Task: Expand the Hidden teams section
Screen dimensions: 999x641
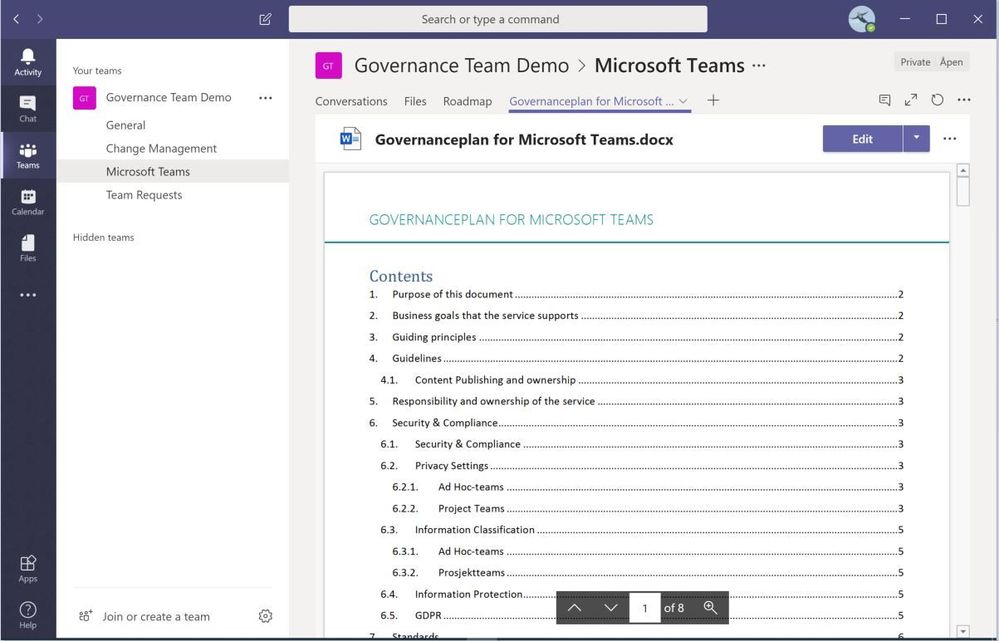Action: pyautogui.click(x=103, y=237)
